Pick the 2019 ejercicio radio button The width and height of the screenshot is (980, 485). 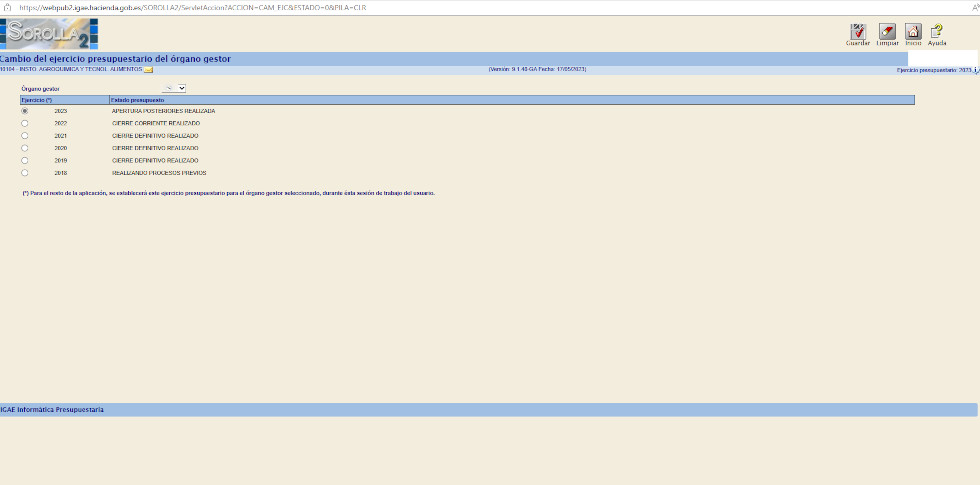24,160
